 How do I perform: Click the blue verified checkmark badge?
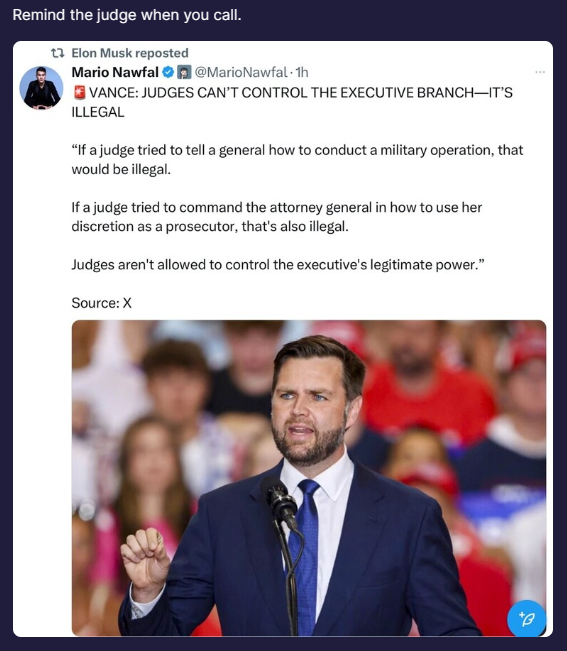coord(168,73)
